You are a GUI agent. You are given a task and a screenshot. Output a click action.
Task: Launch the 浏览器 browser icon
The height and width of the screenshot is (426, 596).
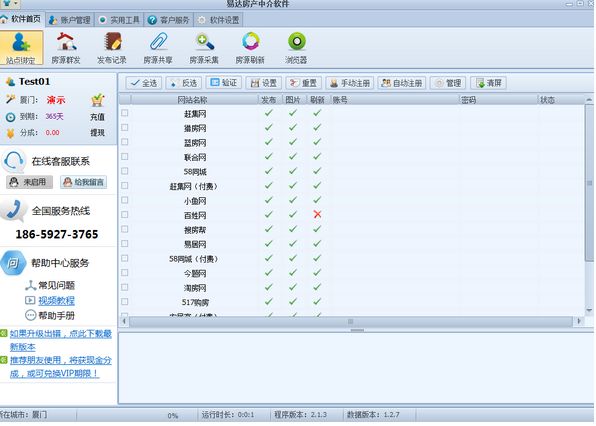(296, 48)
